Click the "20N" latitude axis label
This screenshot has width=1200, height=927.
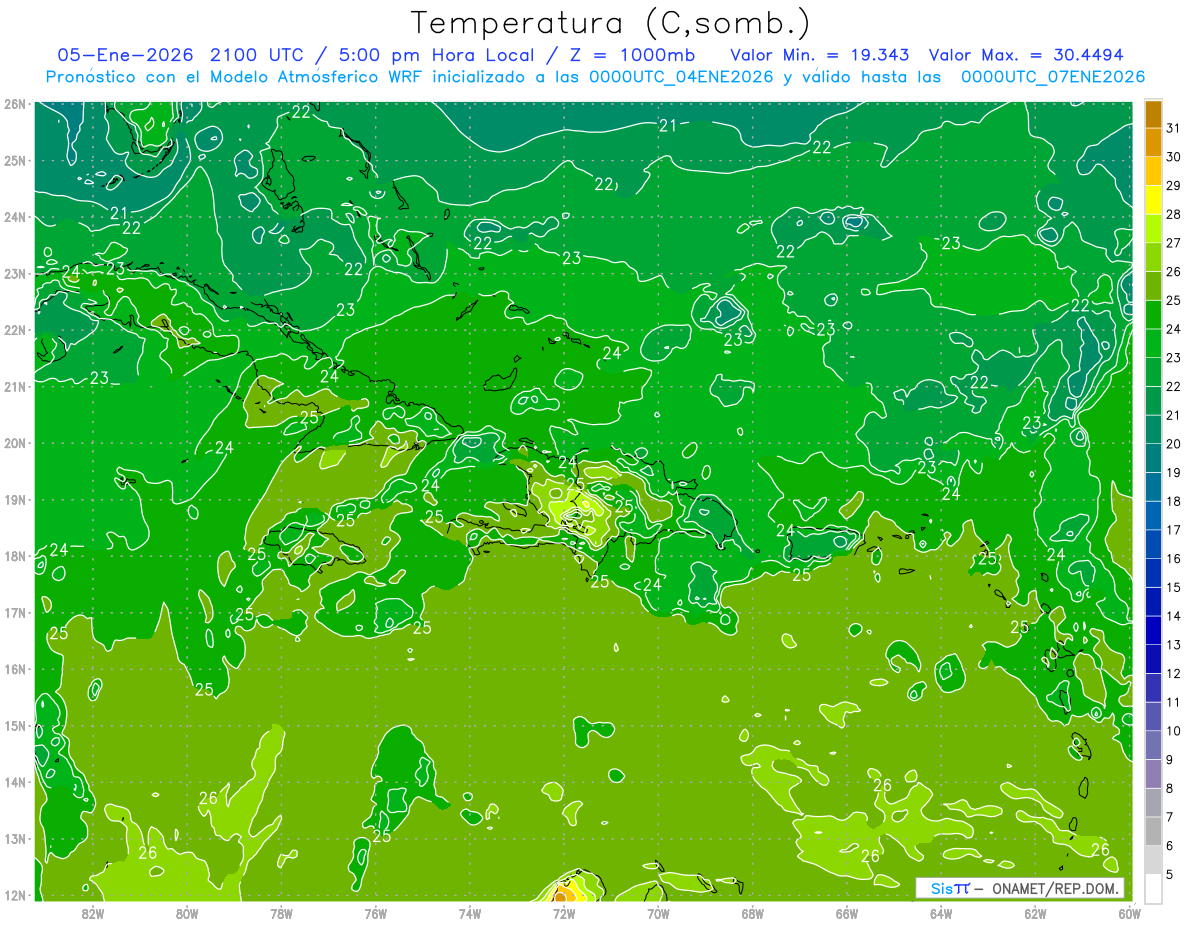(15, 443)
